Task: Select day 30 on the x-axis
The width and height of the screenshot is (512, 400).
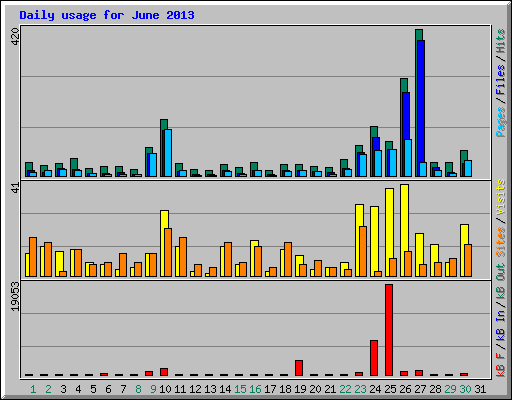Action: [x=465, y=389]
